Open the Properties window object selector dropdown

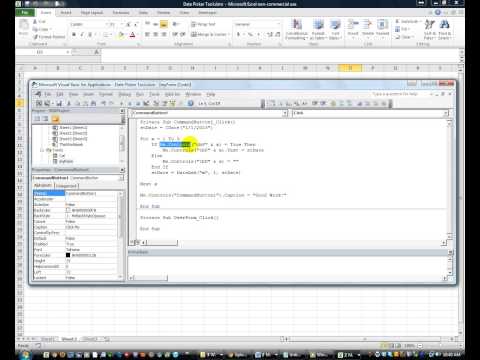tap(121, 178)
